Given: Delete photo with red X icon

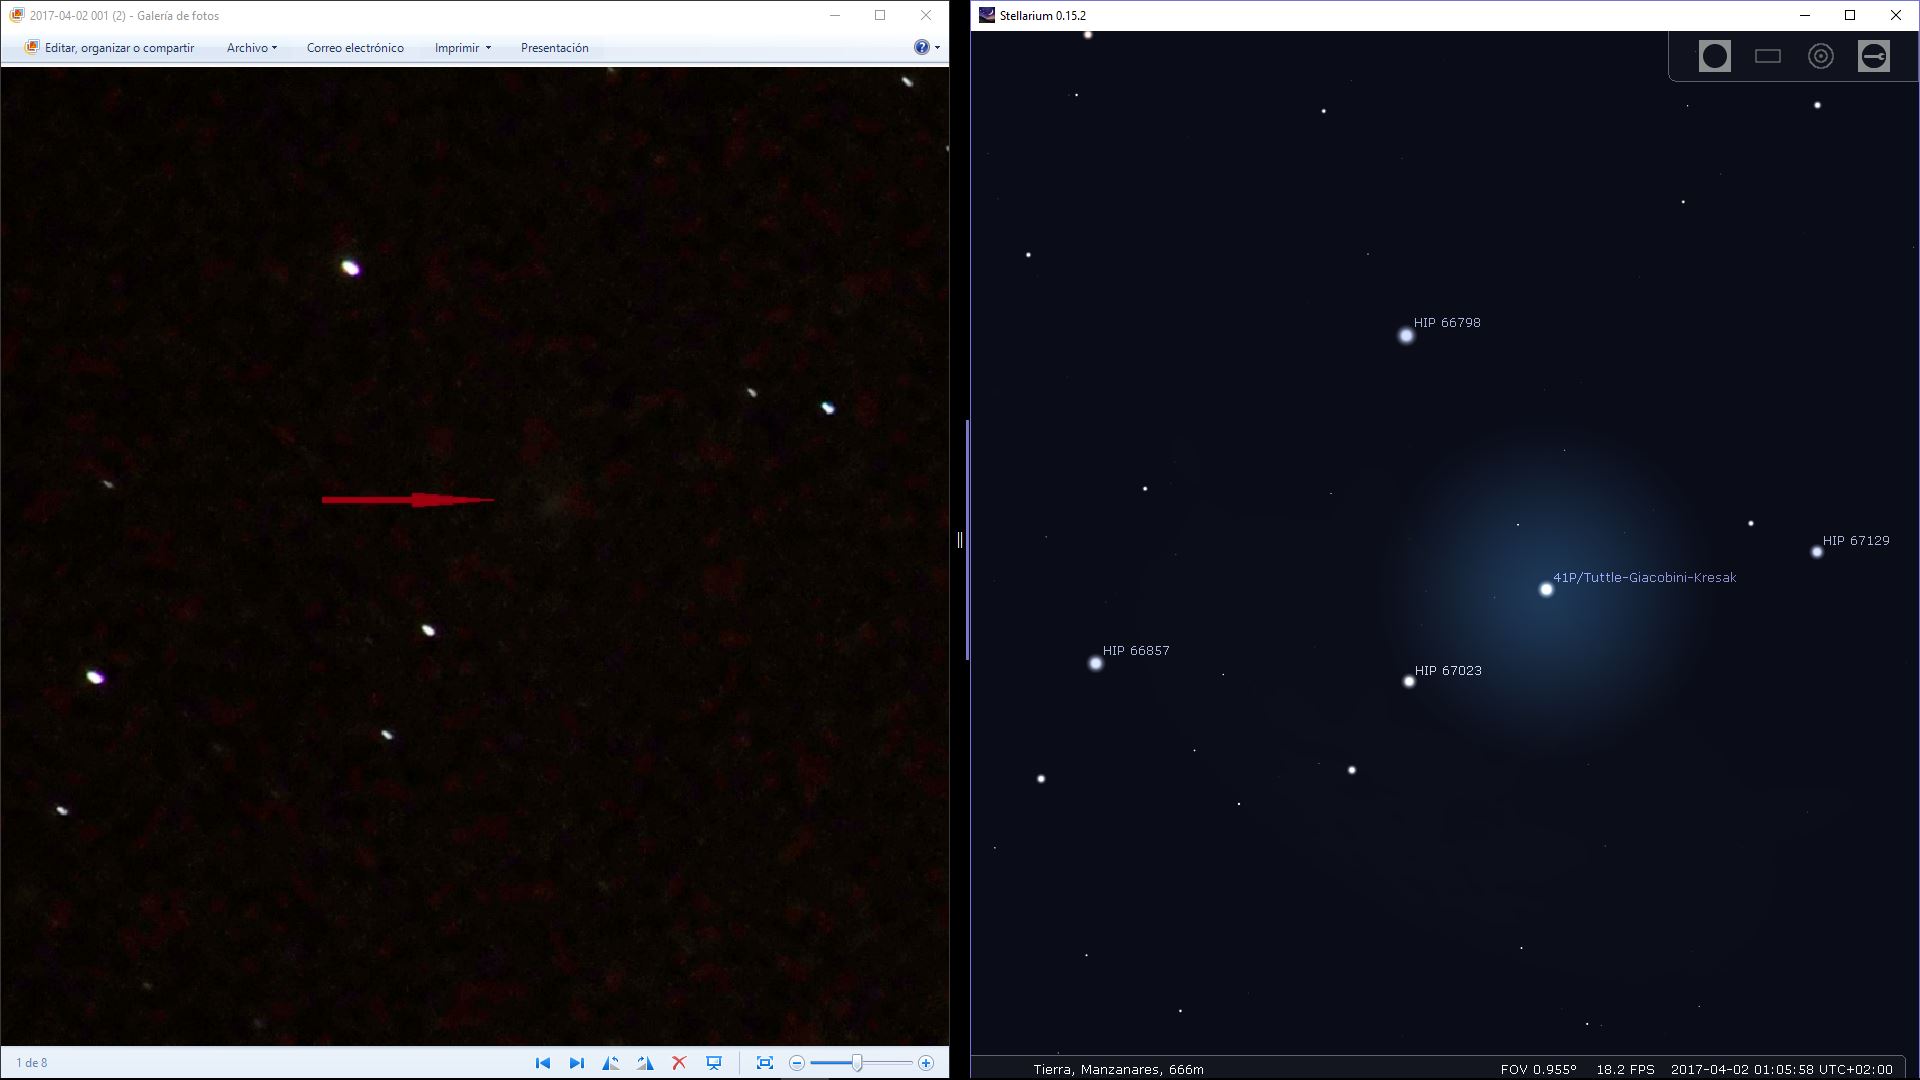Looking at the screenshot, I should 679,1063.
